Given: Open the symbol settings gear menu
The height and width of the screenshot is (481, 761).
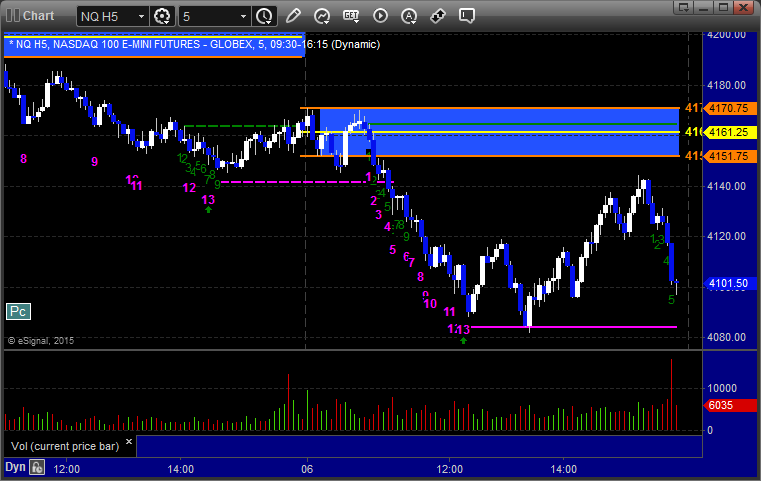Looking at the screenshot, I should point(162,16).
